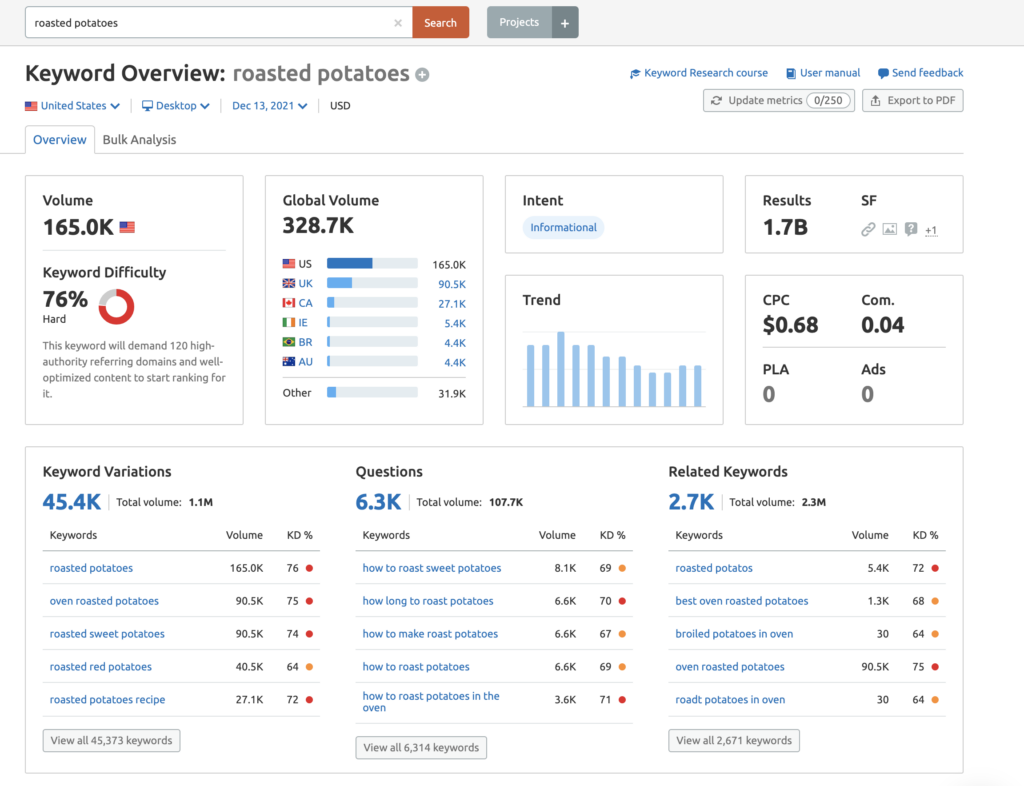Viewport: 1024px width, 786px height.
Task: Click the US flag next to Volume 165.0K
Action: [x=127, y=227]
